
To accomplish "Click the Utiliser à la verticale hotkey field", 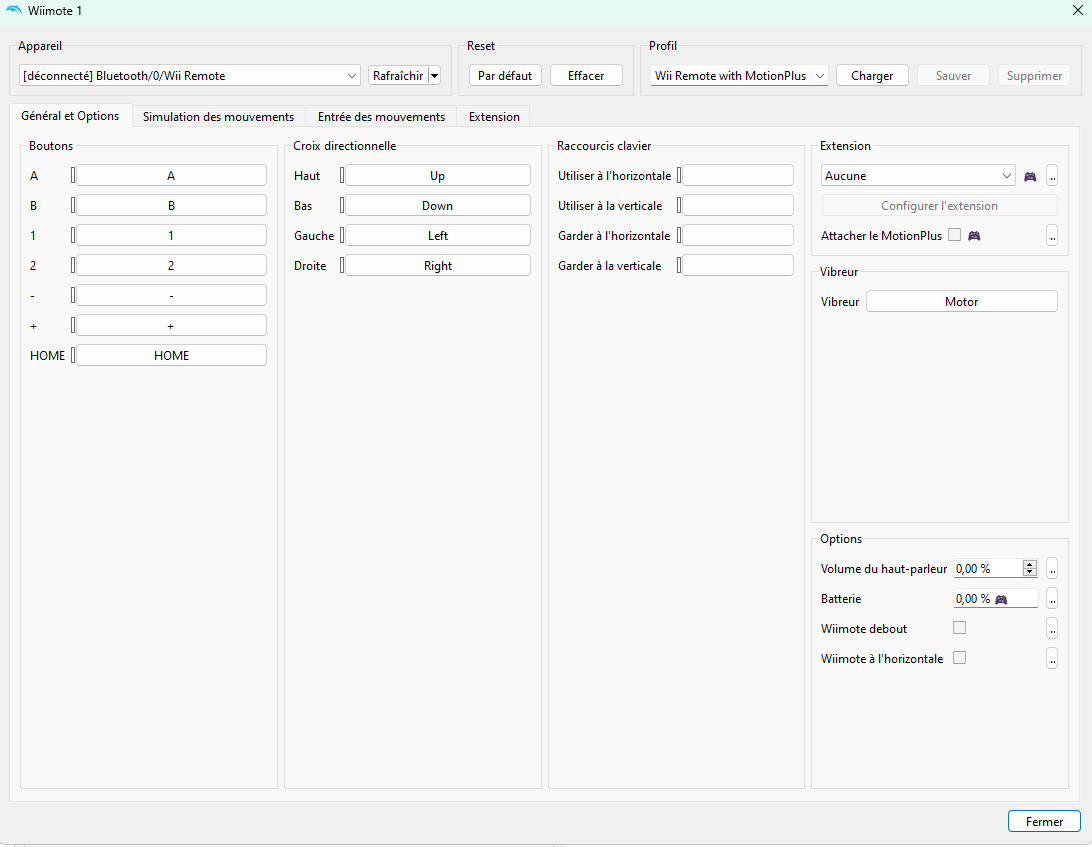I will point(738,205).
